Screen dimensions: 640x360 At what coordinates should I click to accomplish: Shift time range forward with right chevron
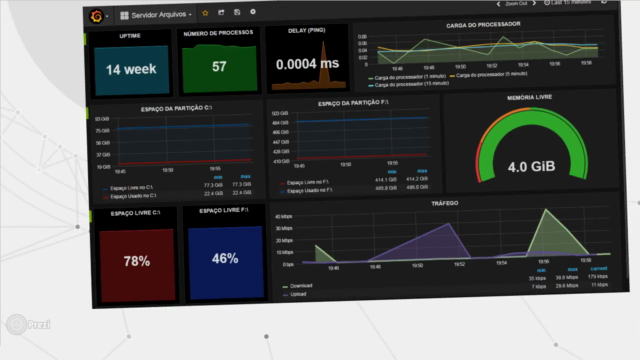[534, 3]
